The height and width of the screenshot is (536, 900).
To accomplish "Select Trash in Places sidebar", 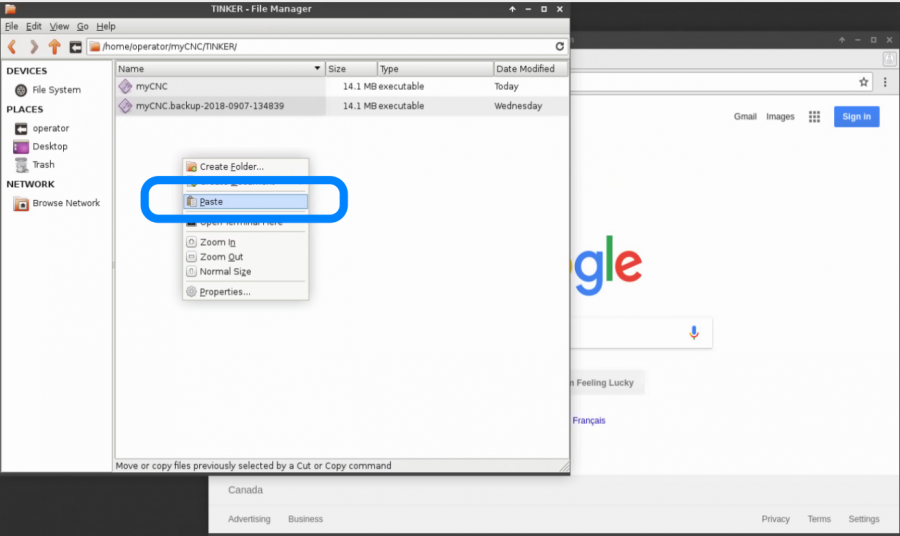I will pos(43,165).
